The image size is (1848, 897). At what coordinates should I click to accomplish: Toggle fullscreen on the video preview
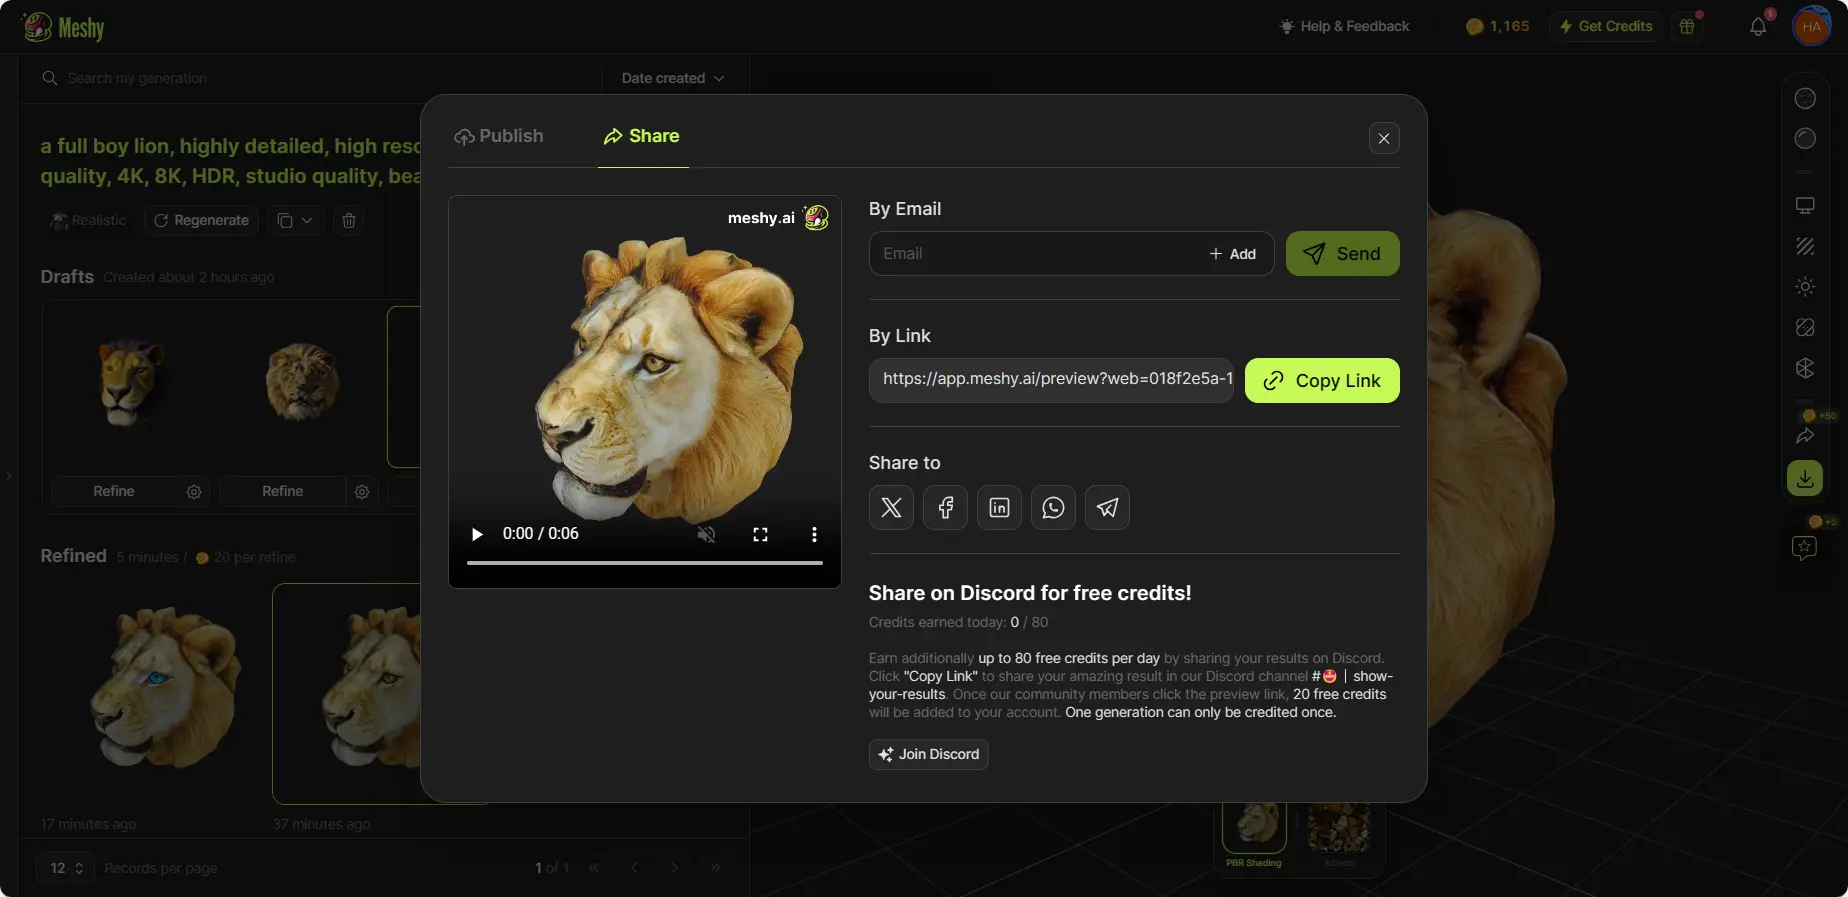coord(760,534)
